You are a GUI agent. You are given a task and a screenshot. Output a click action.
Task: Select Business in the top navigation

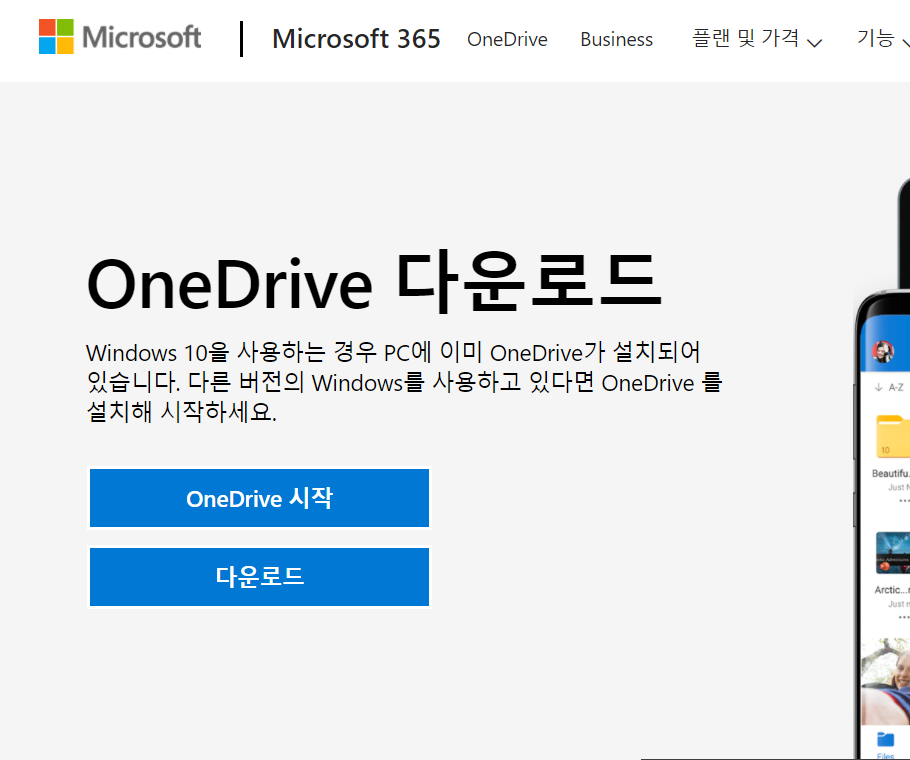(x=616, y=39)
